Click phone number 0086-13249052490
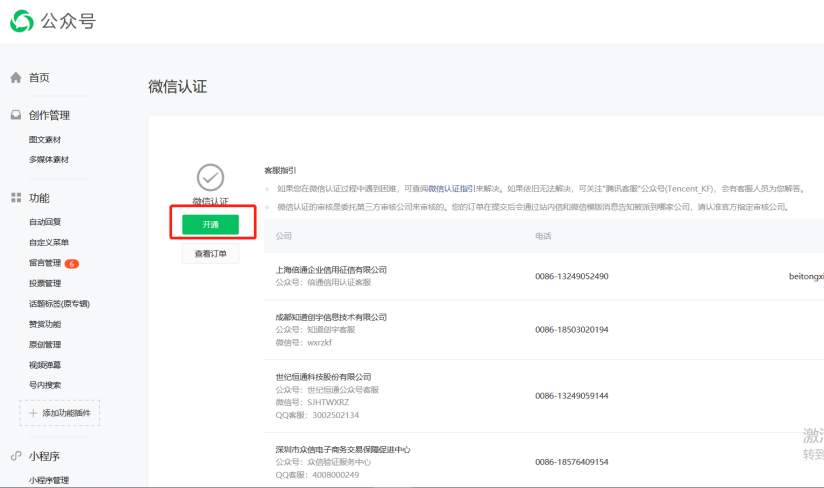Screen dimensions: 824x488 click(x=572, y=276)
